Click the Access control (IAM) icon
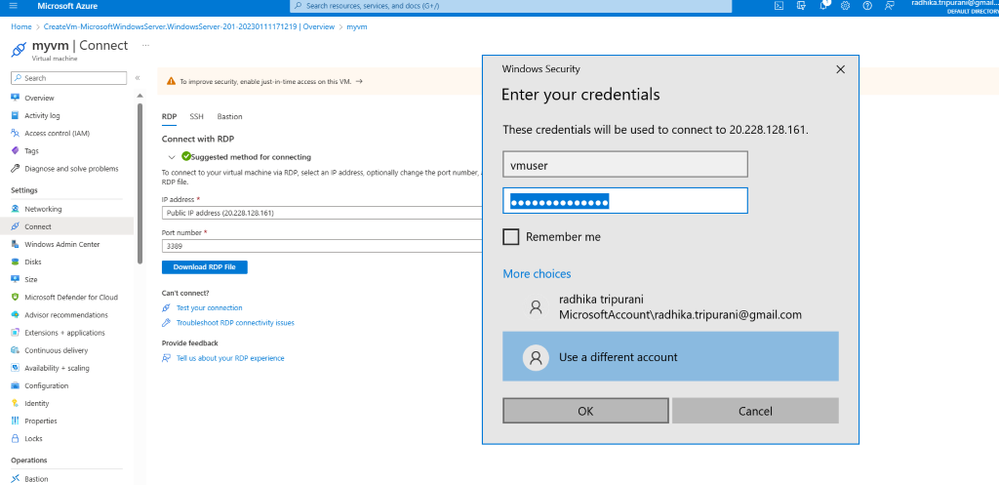 (15, 133)
